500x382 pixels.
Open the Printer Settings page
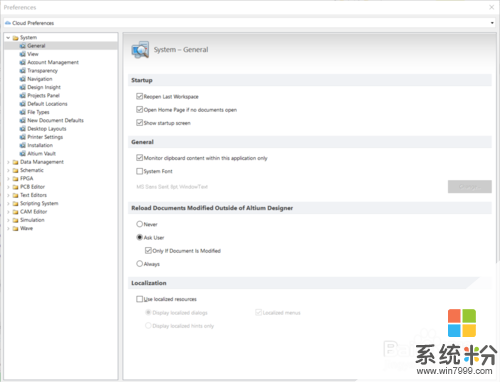pyautogui.click(x=45, y=137)
